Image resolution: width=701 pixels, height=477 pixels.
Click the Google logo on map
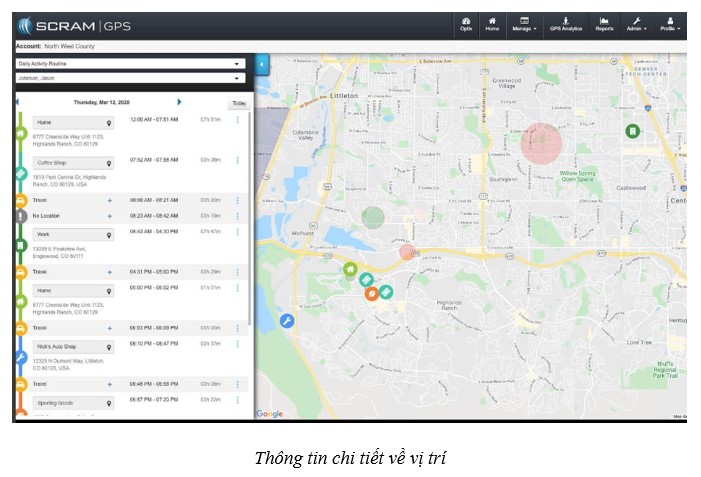(x=270, y=414)
